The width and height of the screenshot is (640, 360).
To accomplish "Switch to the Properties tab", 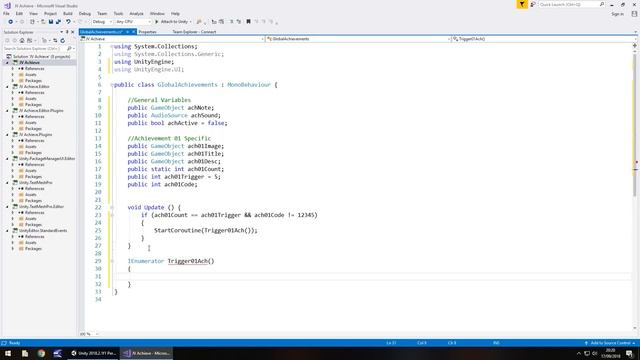I will 147,32.
